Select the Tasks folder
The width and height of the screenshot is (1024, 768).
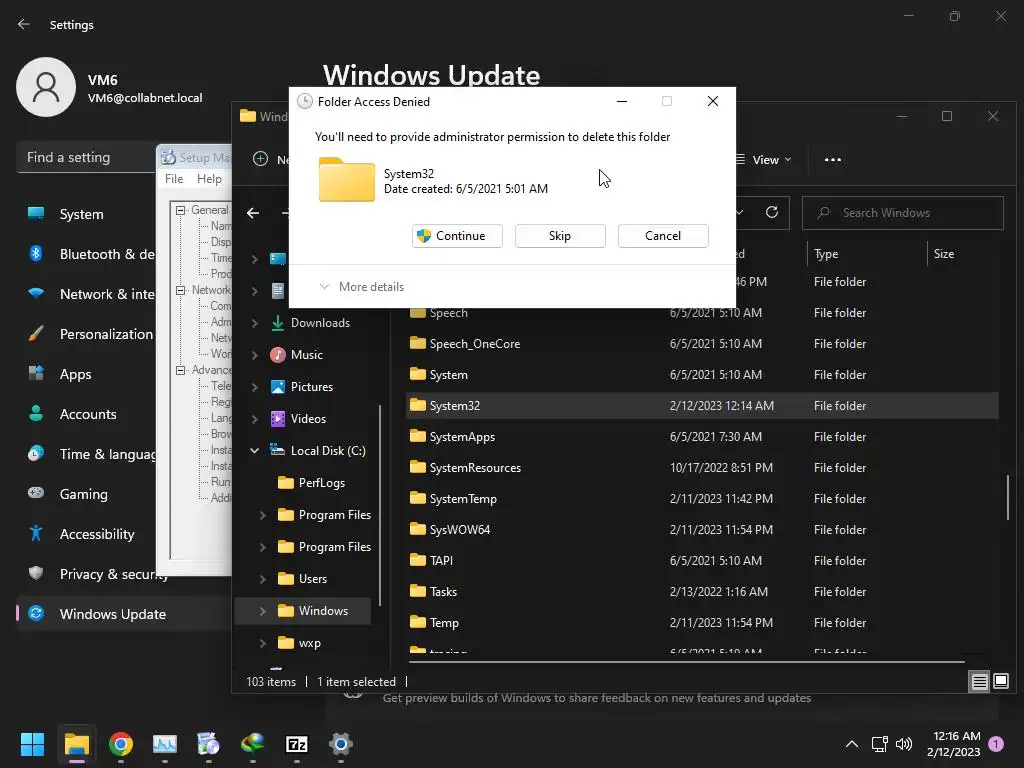tap(702, 592)
